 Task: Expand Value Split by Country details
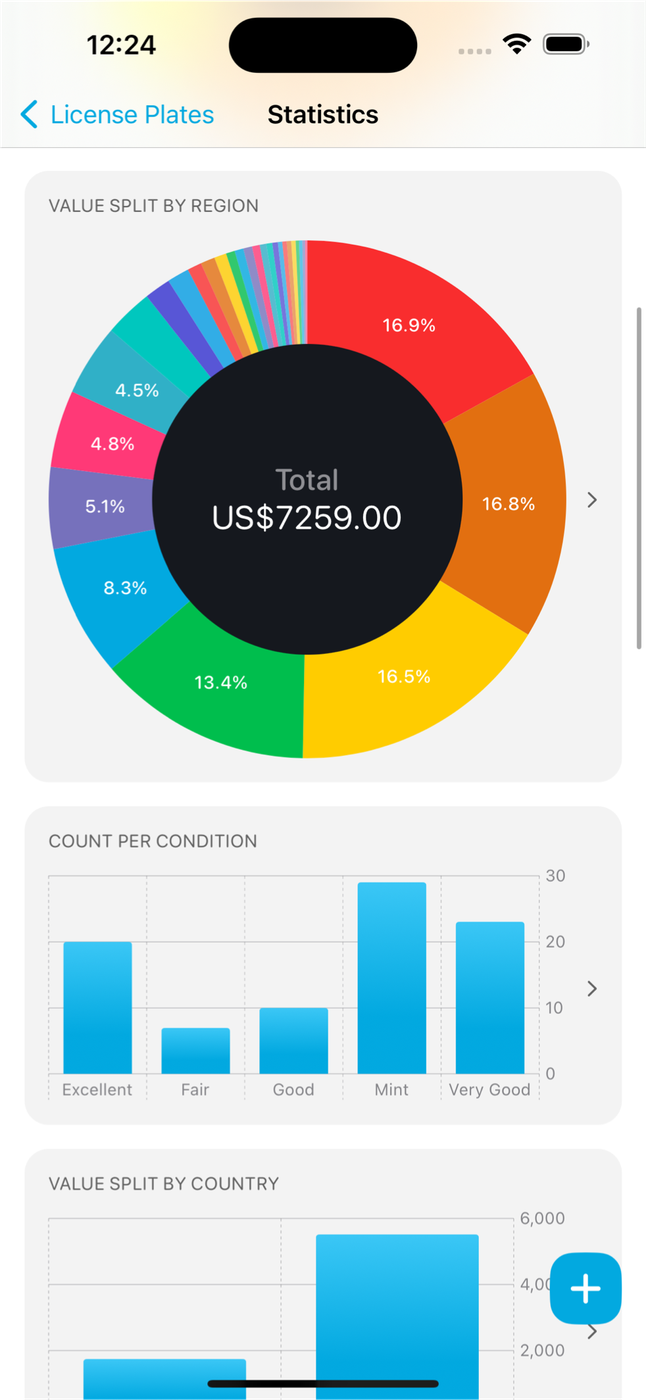(x=592, y=1331)
